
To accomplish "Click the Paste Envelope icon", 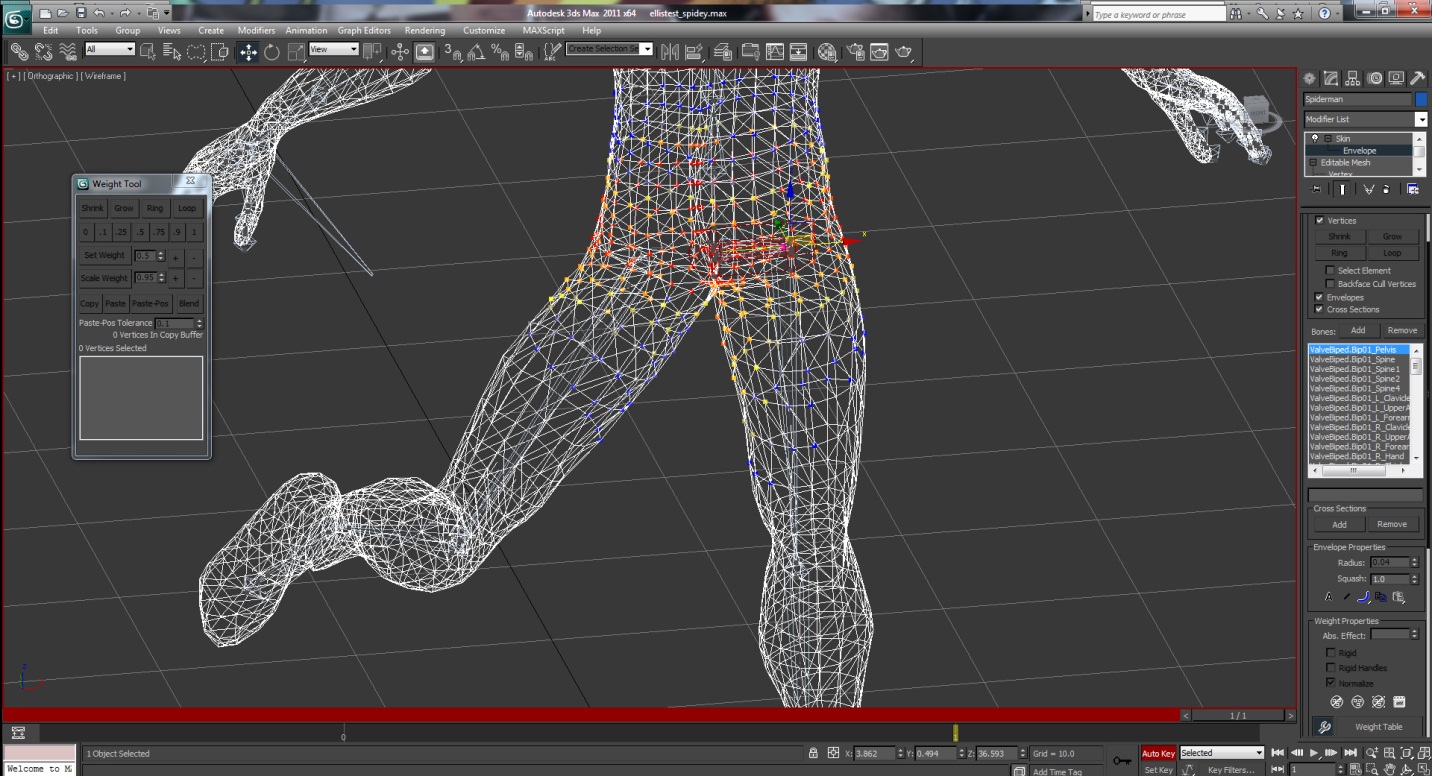I will point(1398,597).
